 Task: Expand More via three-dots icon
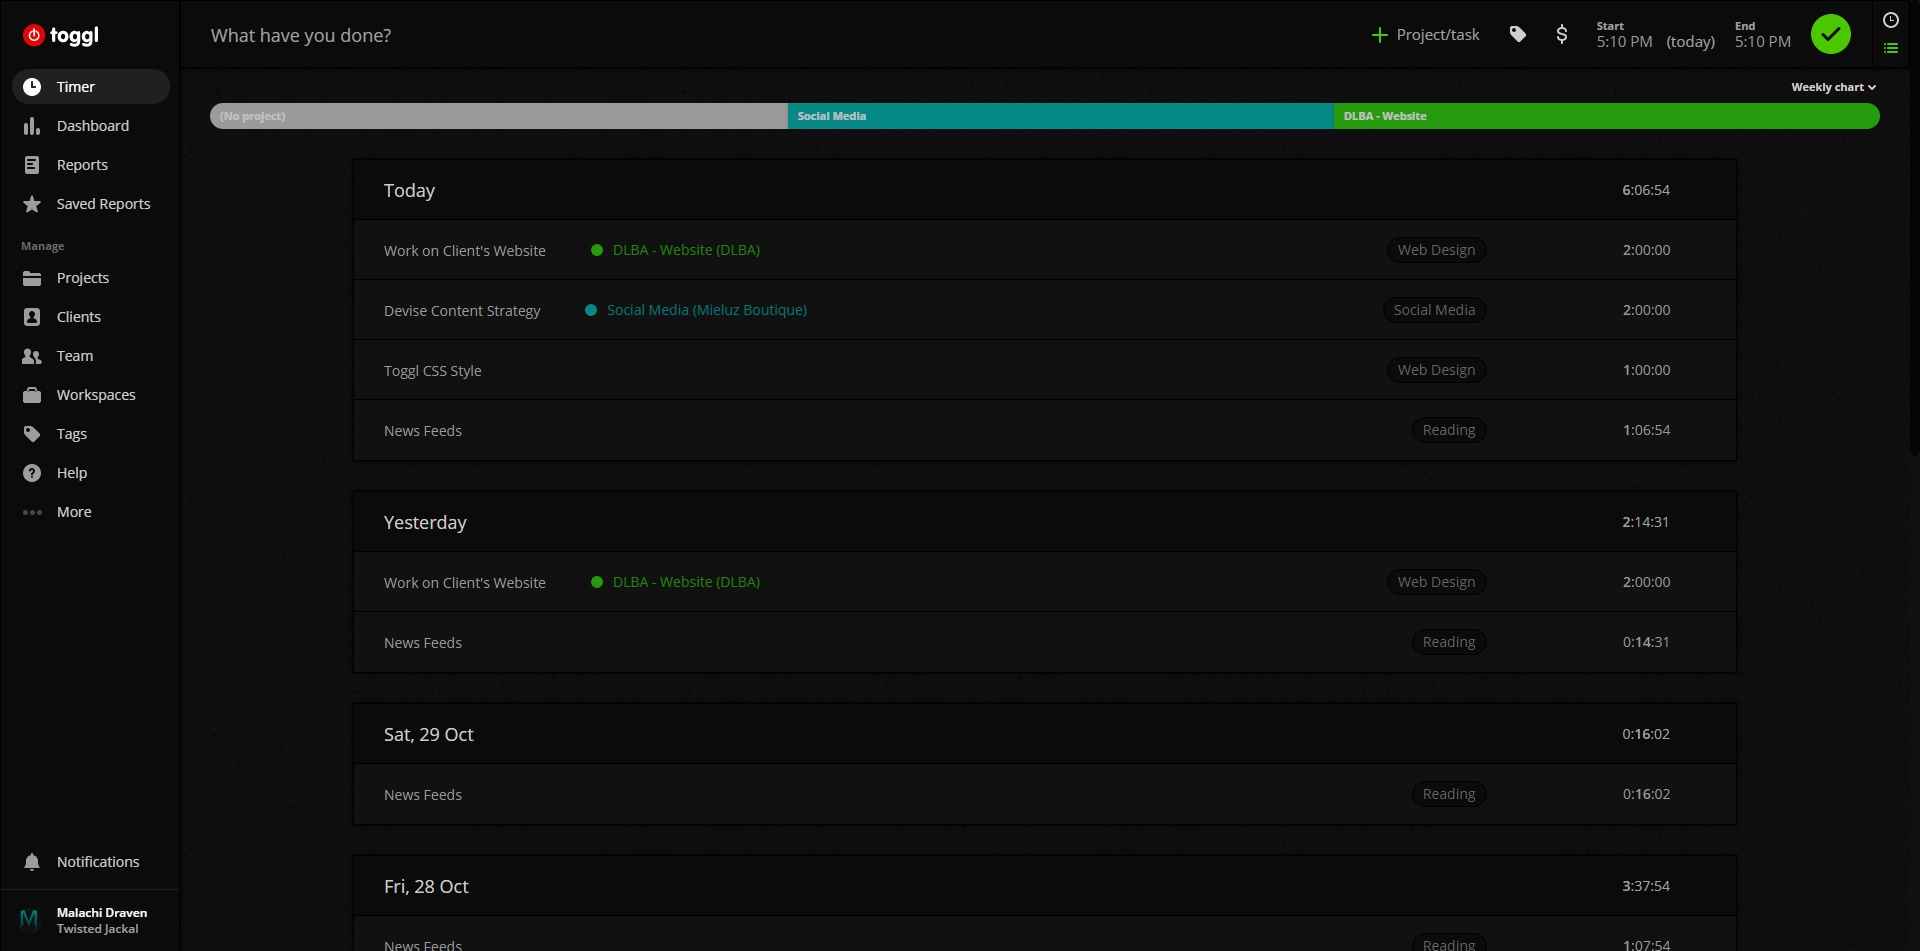32,512
